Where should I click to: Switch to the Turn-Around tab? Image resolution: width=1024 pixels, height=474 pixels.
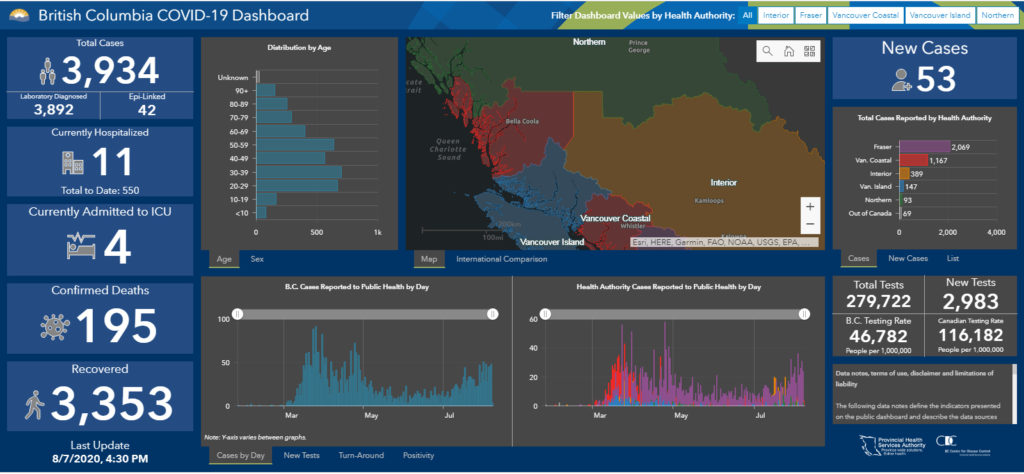coord(360,455)
